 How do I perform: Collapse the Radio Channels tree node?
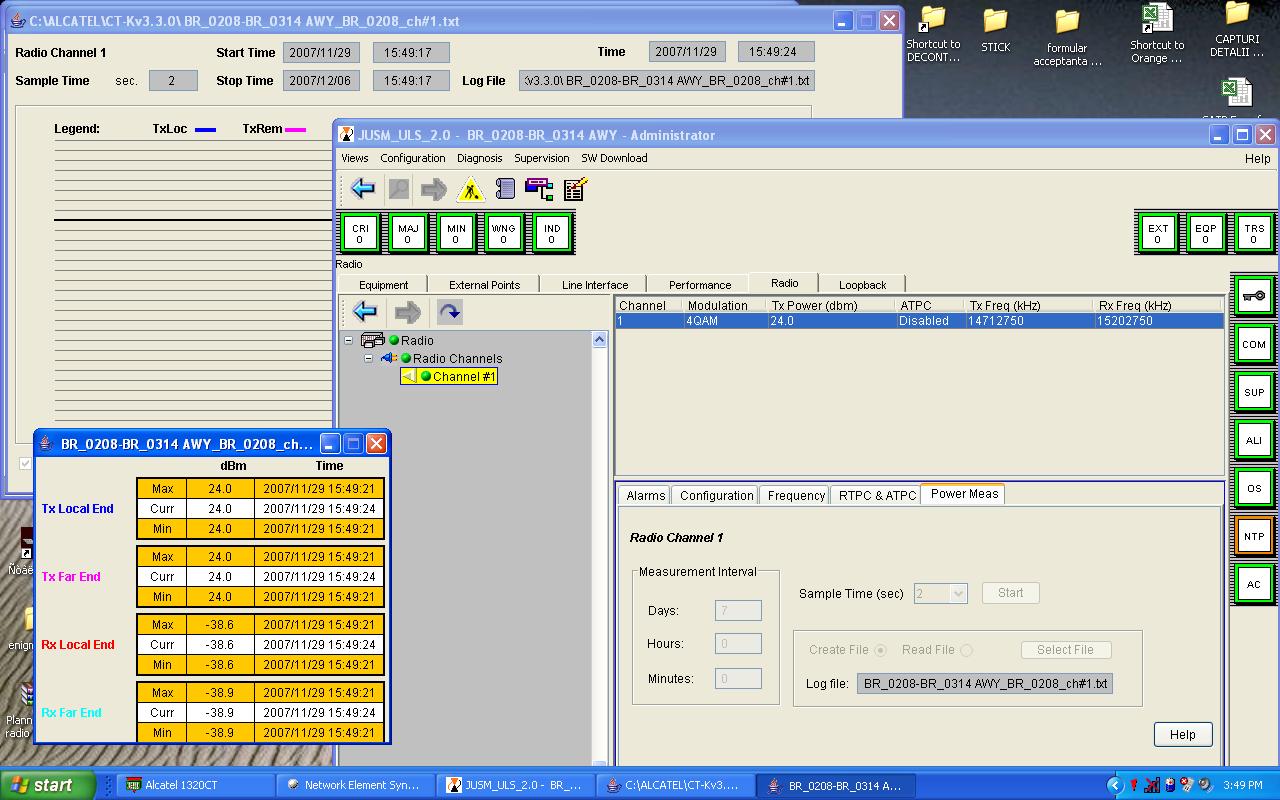[368, 359]
